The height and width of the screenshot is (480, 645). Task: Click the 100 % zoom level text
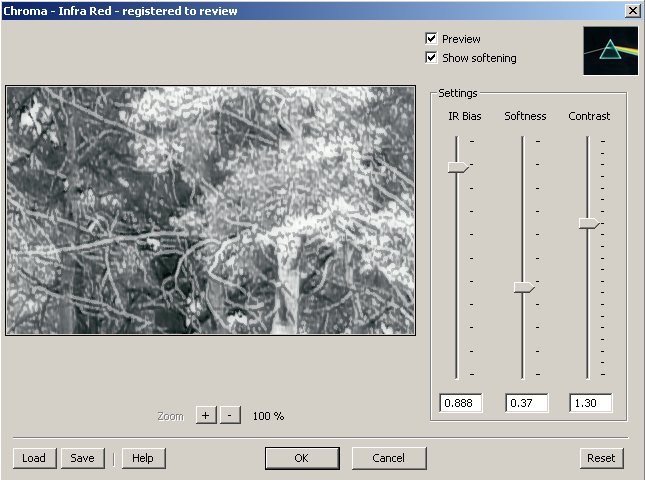(x=268, y=416)
